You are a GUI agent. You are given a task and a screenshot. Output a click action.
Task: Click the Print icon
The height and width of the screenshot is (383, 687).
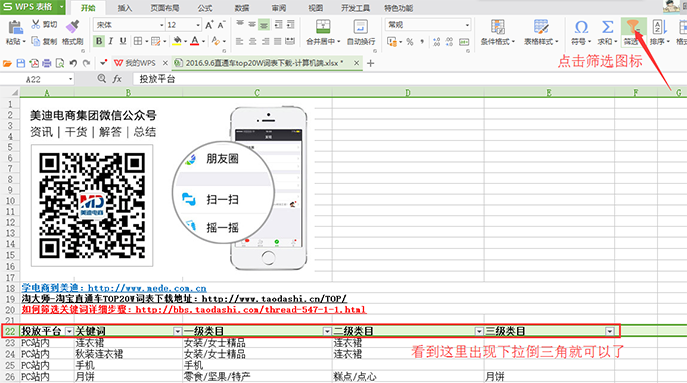point(46,64)
